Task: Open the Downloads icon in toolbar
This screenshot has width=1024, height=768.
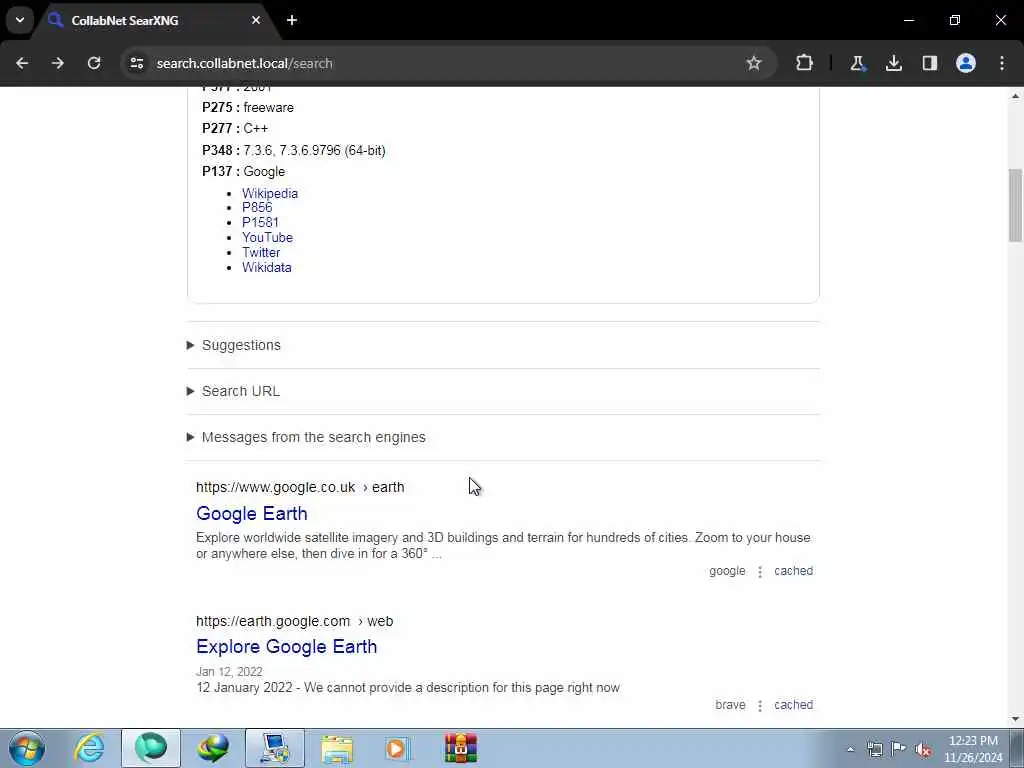Action: (893, 63)
